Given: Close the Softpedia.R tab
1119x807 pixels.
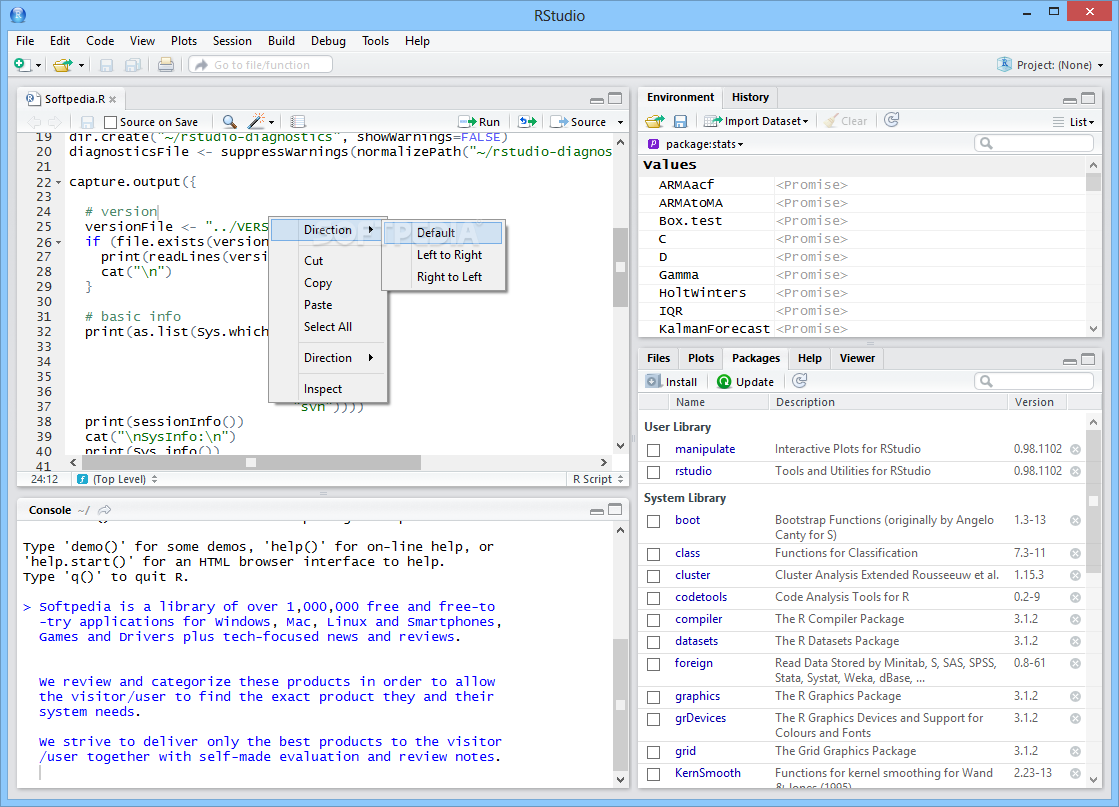Looking at the screenshot, I should 113,99.
